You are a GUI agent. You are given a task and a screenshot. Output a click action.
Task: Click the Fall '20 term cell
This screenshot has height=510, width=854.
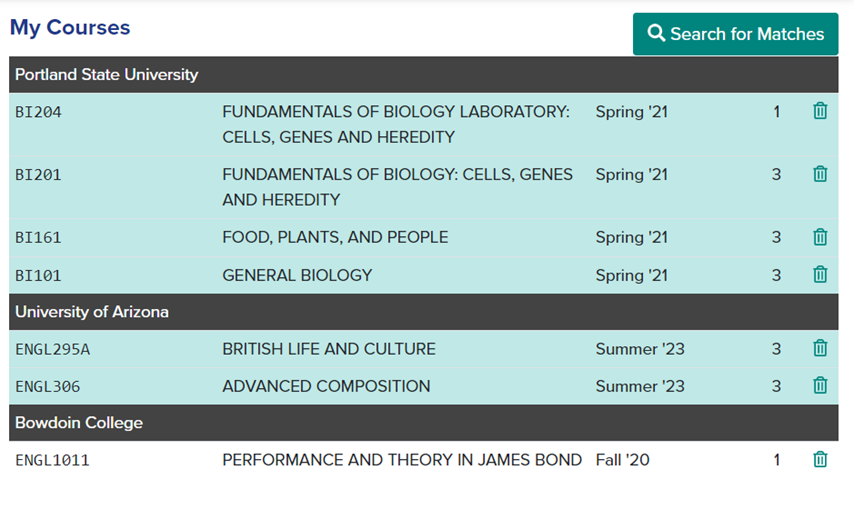tap(622, 460)
